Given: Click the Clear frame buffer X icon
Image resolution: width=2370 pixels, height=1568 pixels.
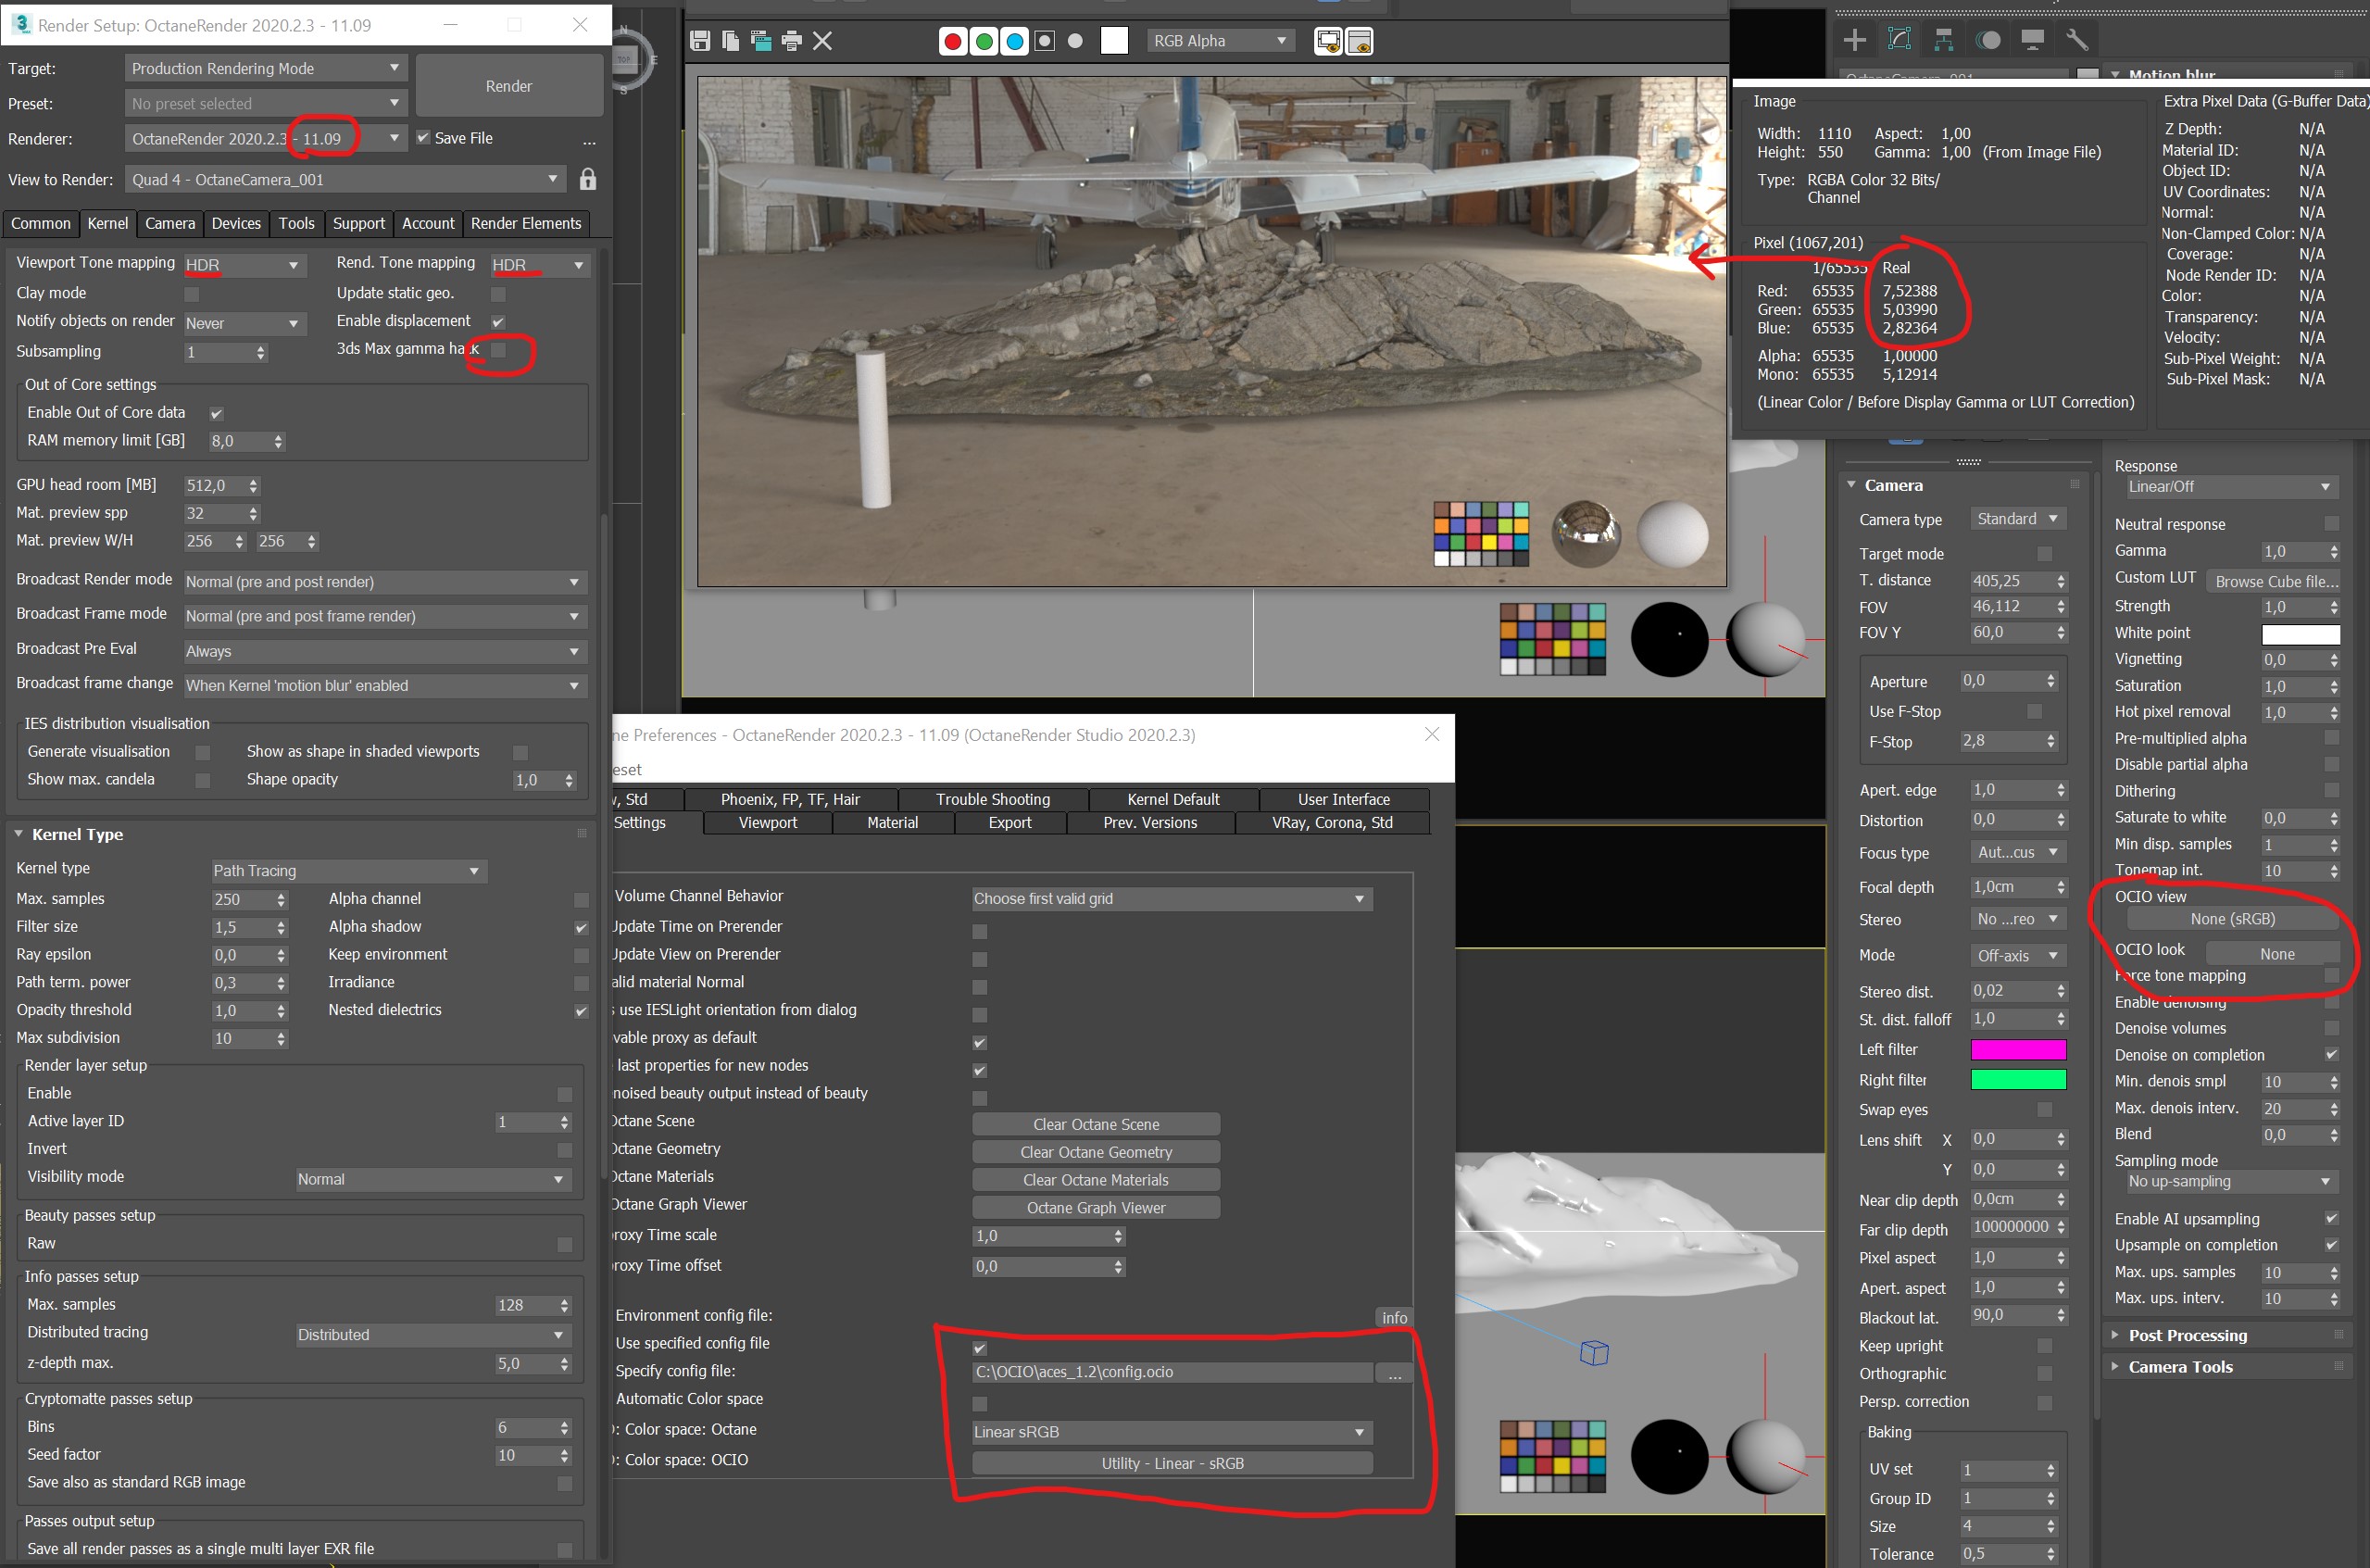Looking at the screenshot, I should coord(823,41).
